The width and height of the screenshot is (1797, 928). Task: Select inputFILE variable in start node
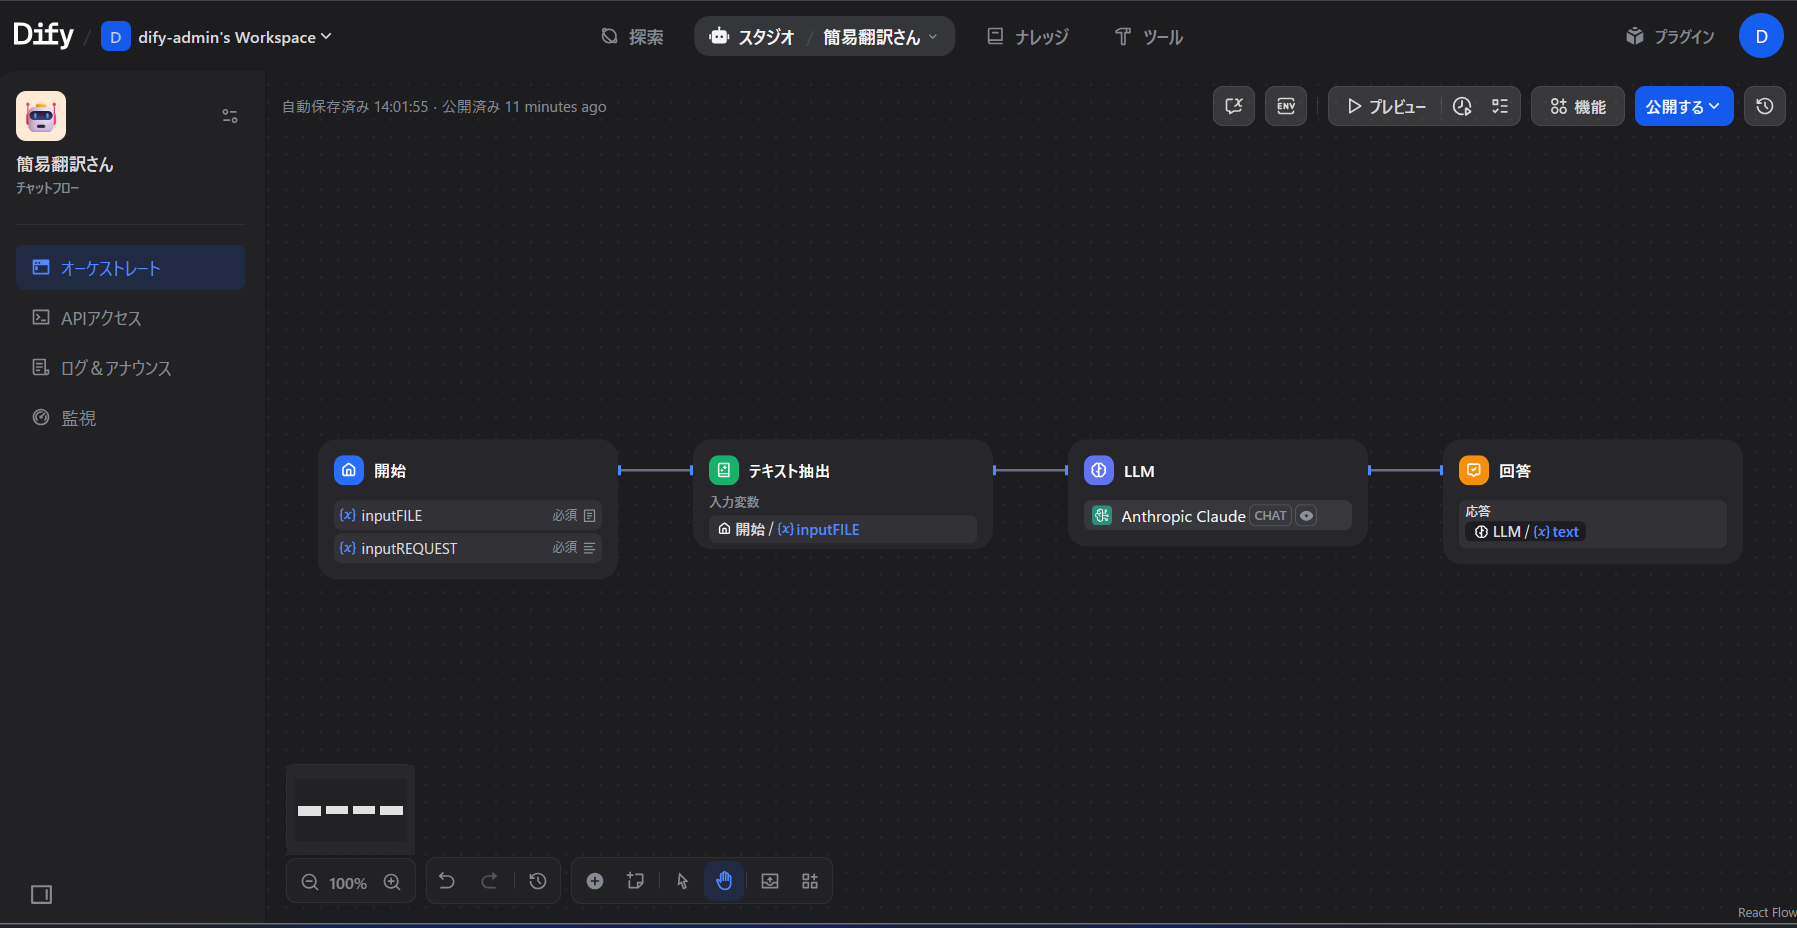[468, 515]
